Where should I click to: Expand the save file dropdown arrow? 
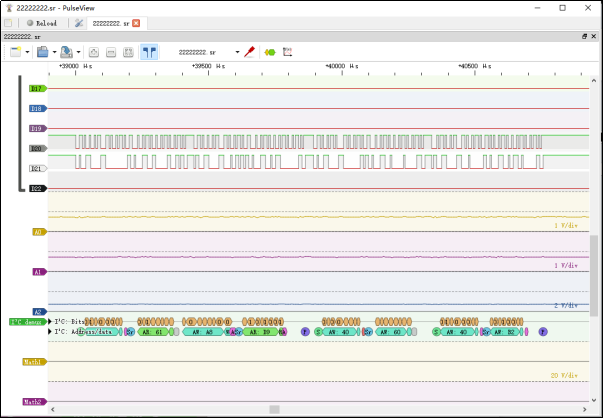coord(78,52)
